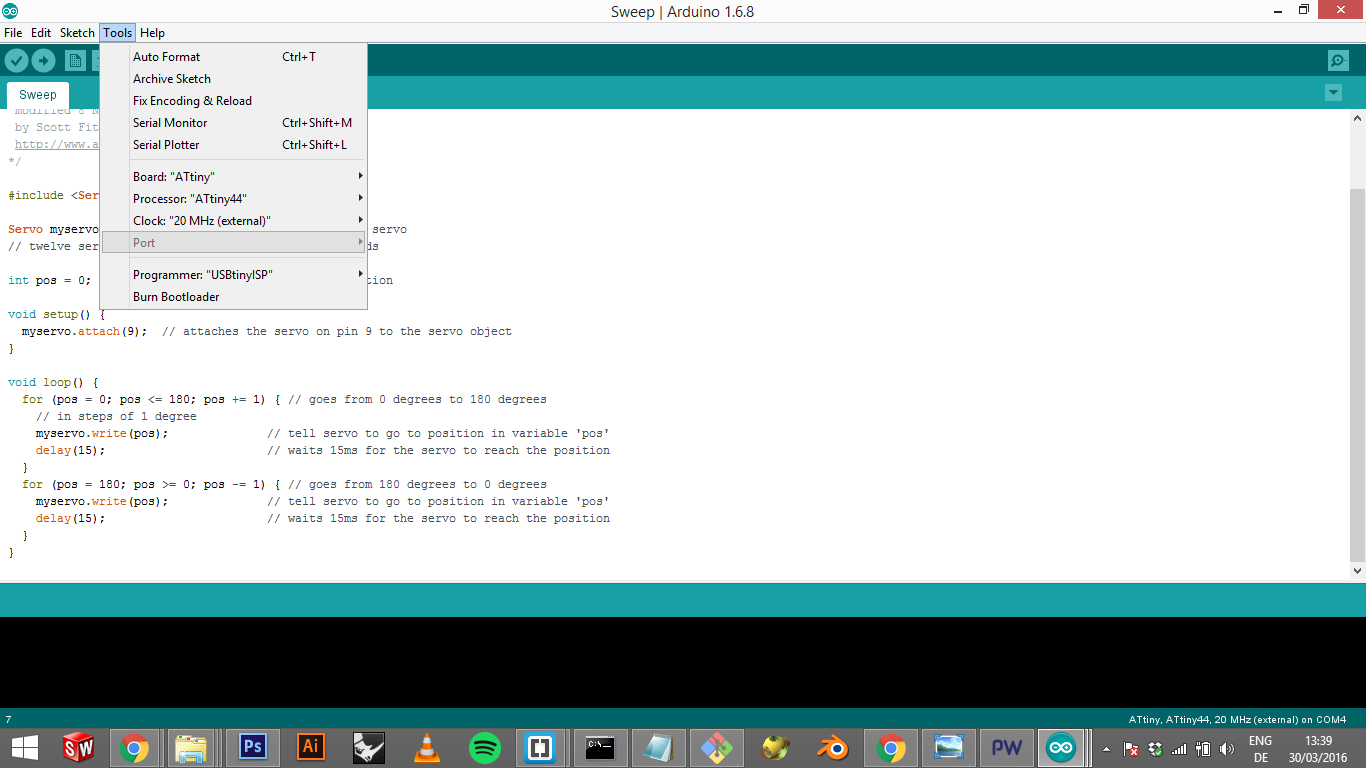This screenshot has width=1366, height=768.
Task: Click the '// in steps of 1 degree' comment
Action: pyautogui.click(x=116, y=416)
